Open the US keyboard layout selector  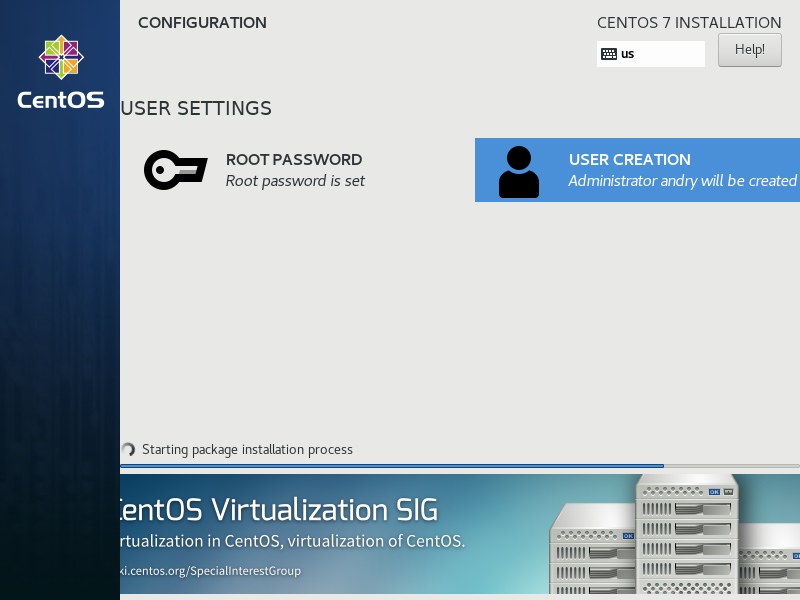tap(651, 53)
